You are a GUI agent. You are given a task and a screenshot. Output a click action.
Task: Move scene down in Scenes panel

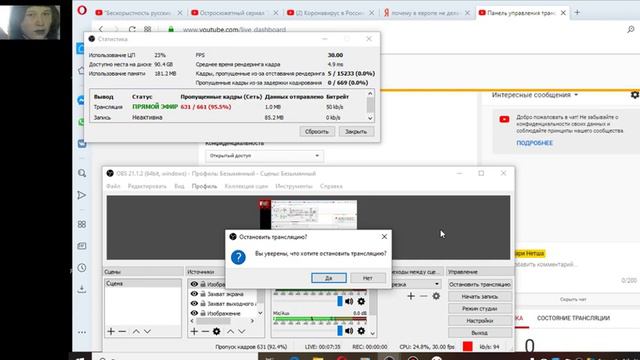147,331
